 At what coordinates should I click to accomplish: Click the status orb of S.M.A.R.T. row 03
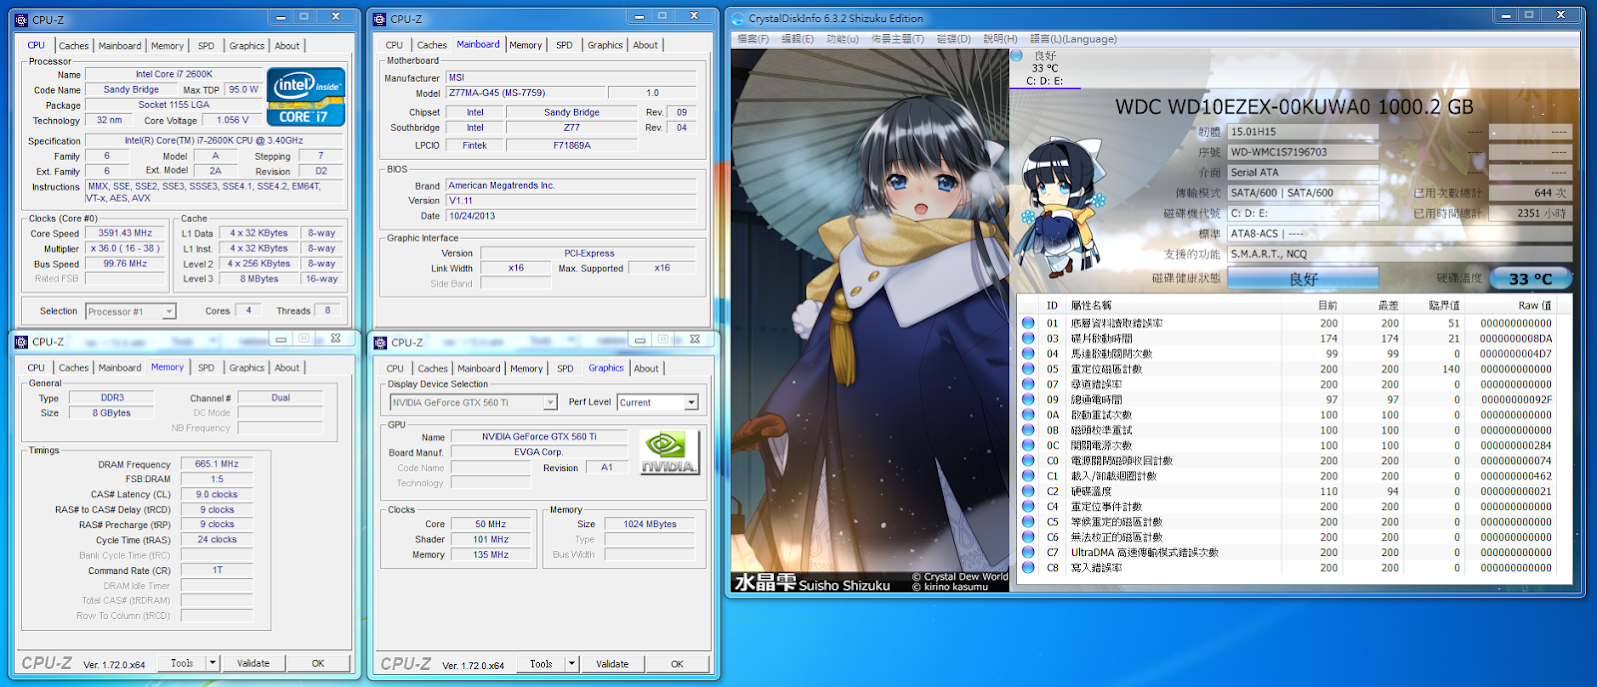point(1027,338)
